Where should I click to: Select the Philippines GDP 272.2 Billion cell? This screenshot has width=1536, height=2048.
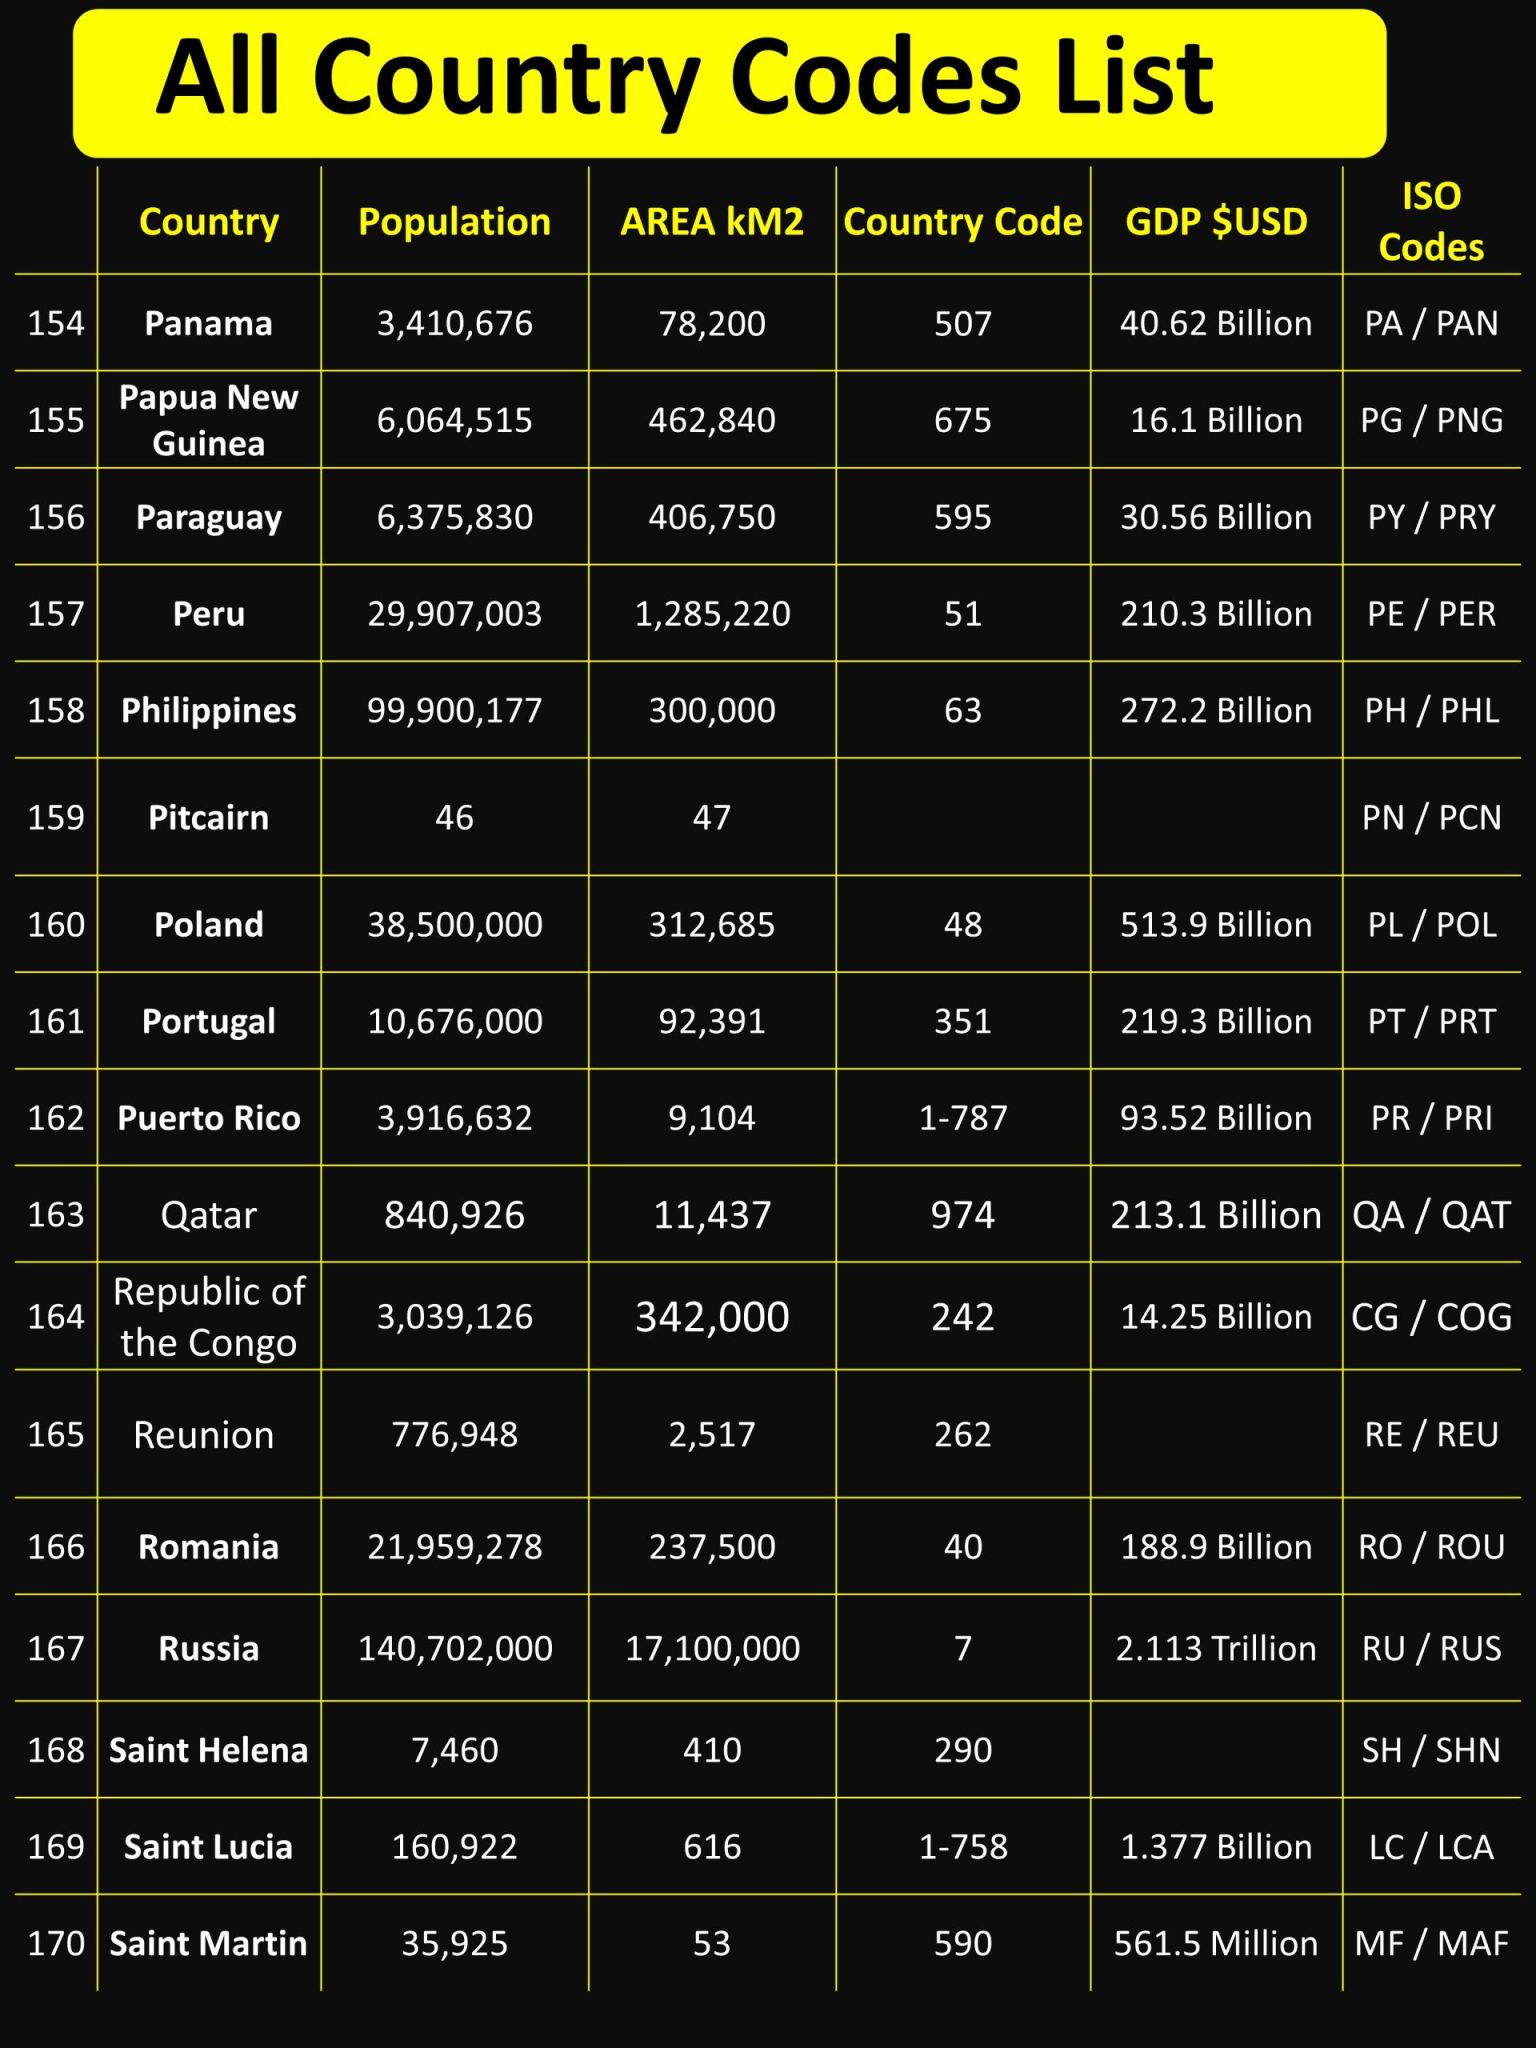coord(1216,711)
